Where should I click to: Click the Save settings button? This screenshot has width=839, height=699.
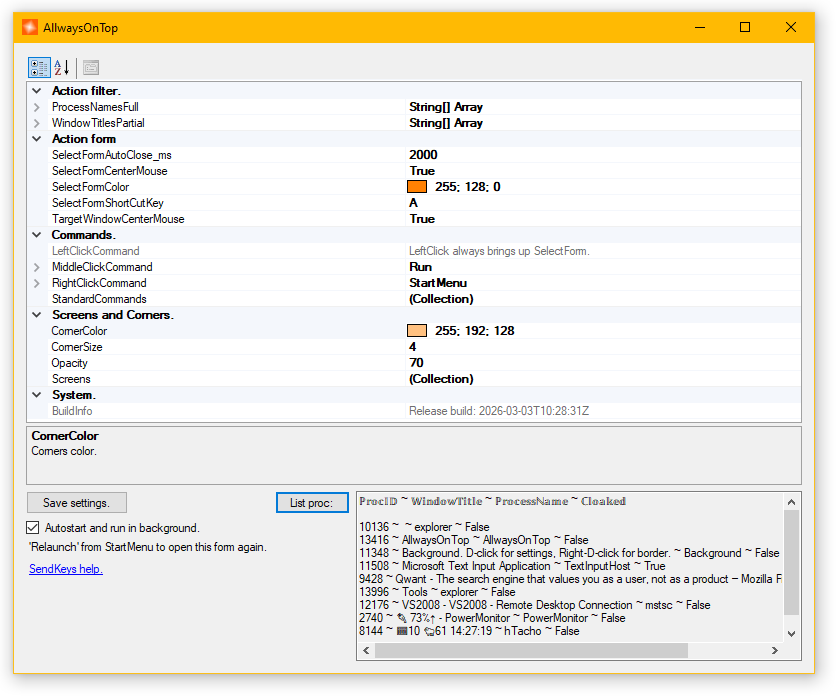(77, 504)
